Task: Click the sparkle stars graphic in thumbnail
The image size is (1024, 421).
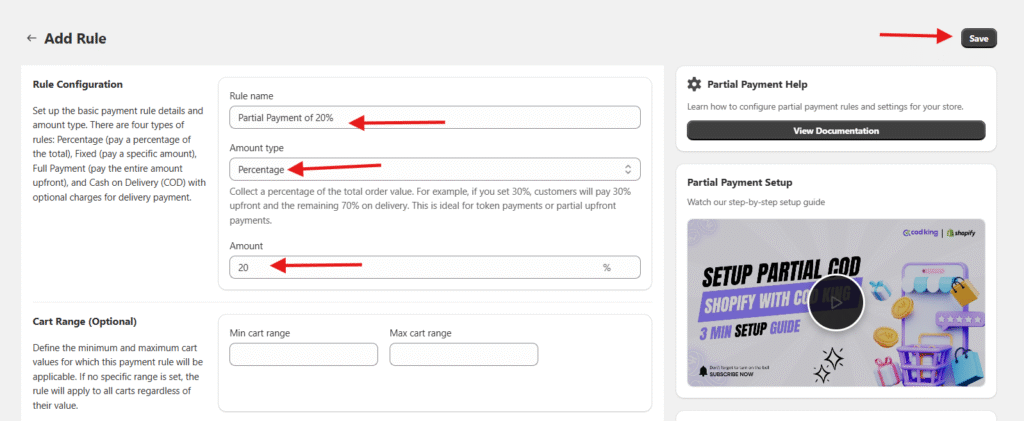Action: (828, 367)
